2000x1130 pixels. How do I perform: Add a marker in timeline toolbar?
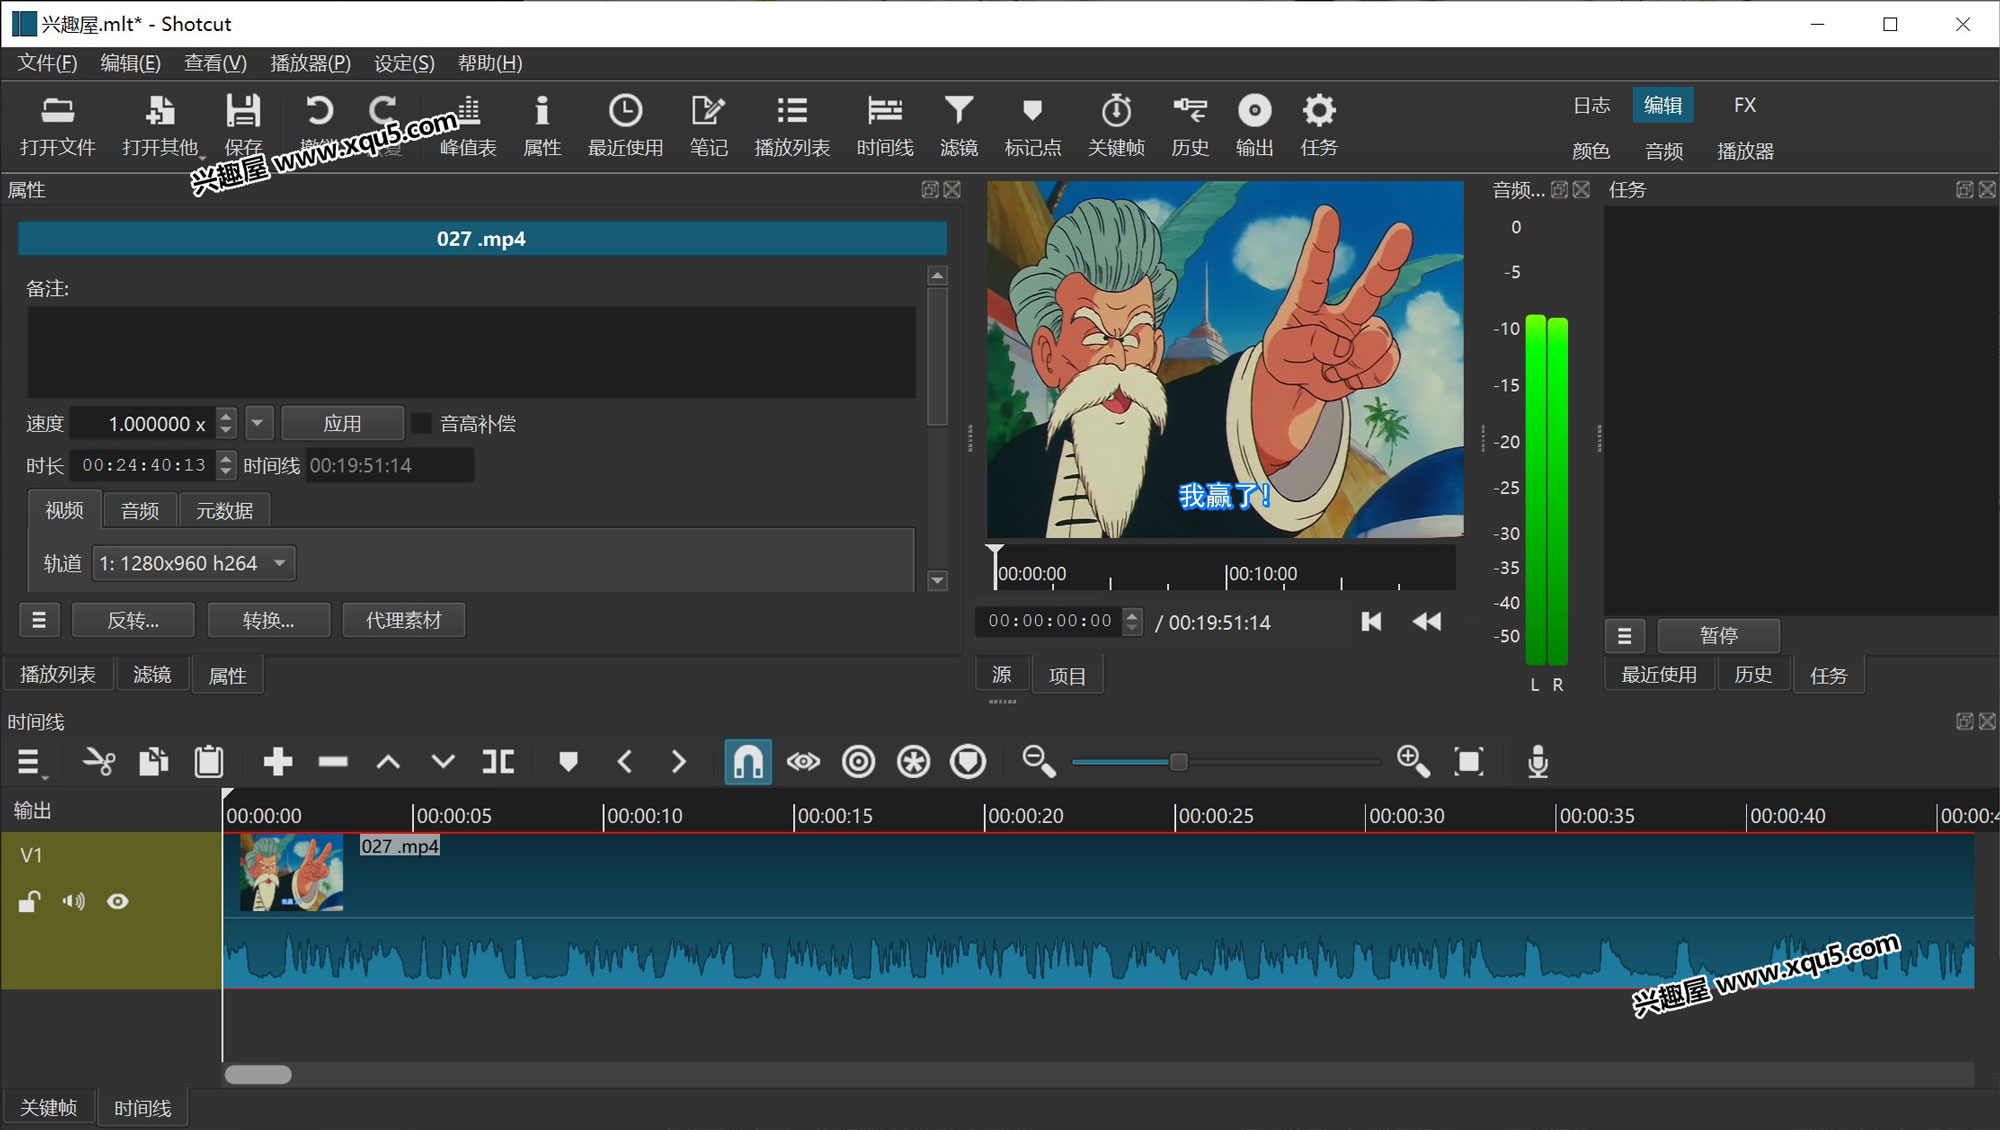568,762
